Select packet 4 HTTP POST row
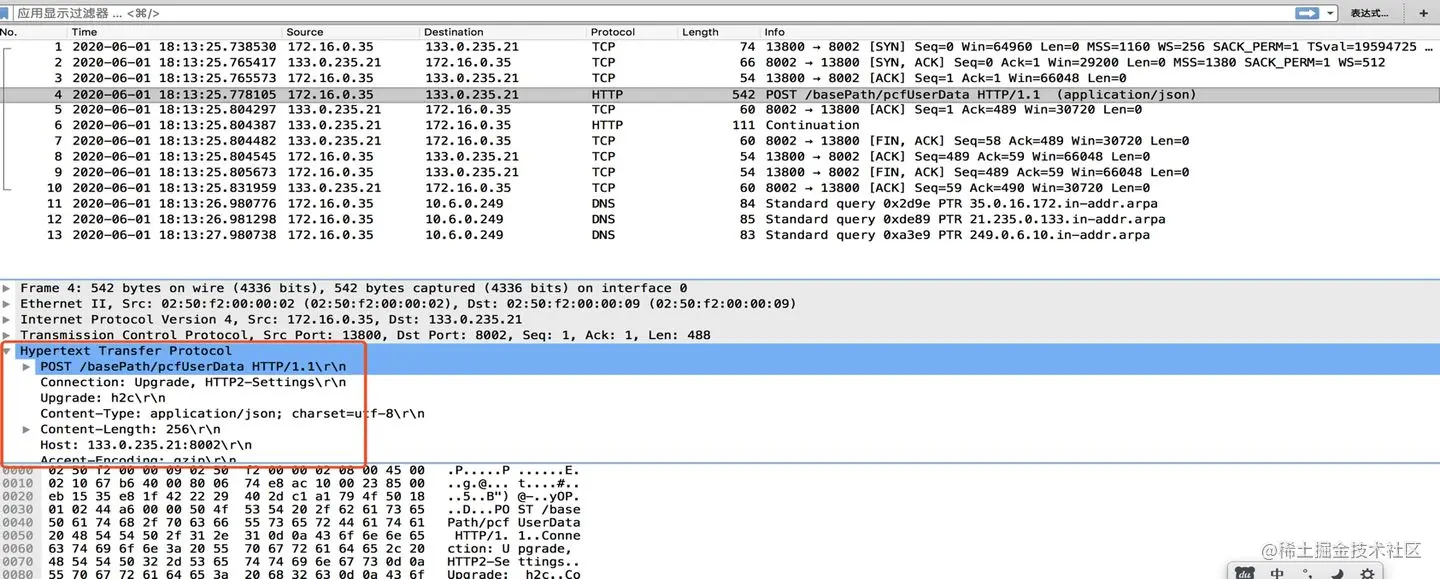 (720, 94)
